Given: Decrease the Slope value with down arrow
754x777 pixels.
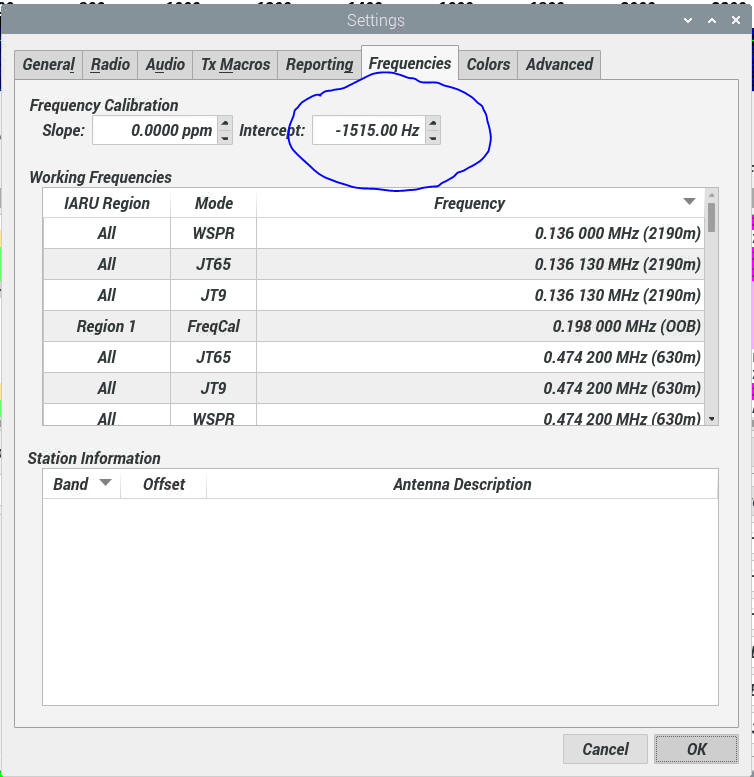Looking at the screenshot, I should 225,137.
